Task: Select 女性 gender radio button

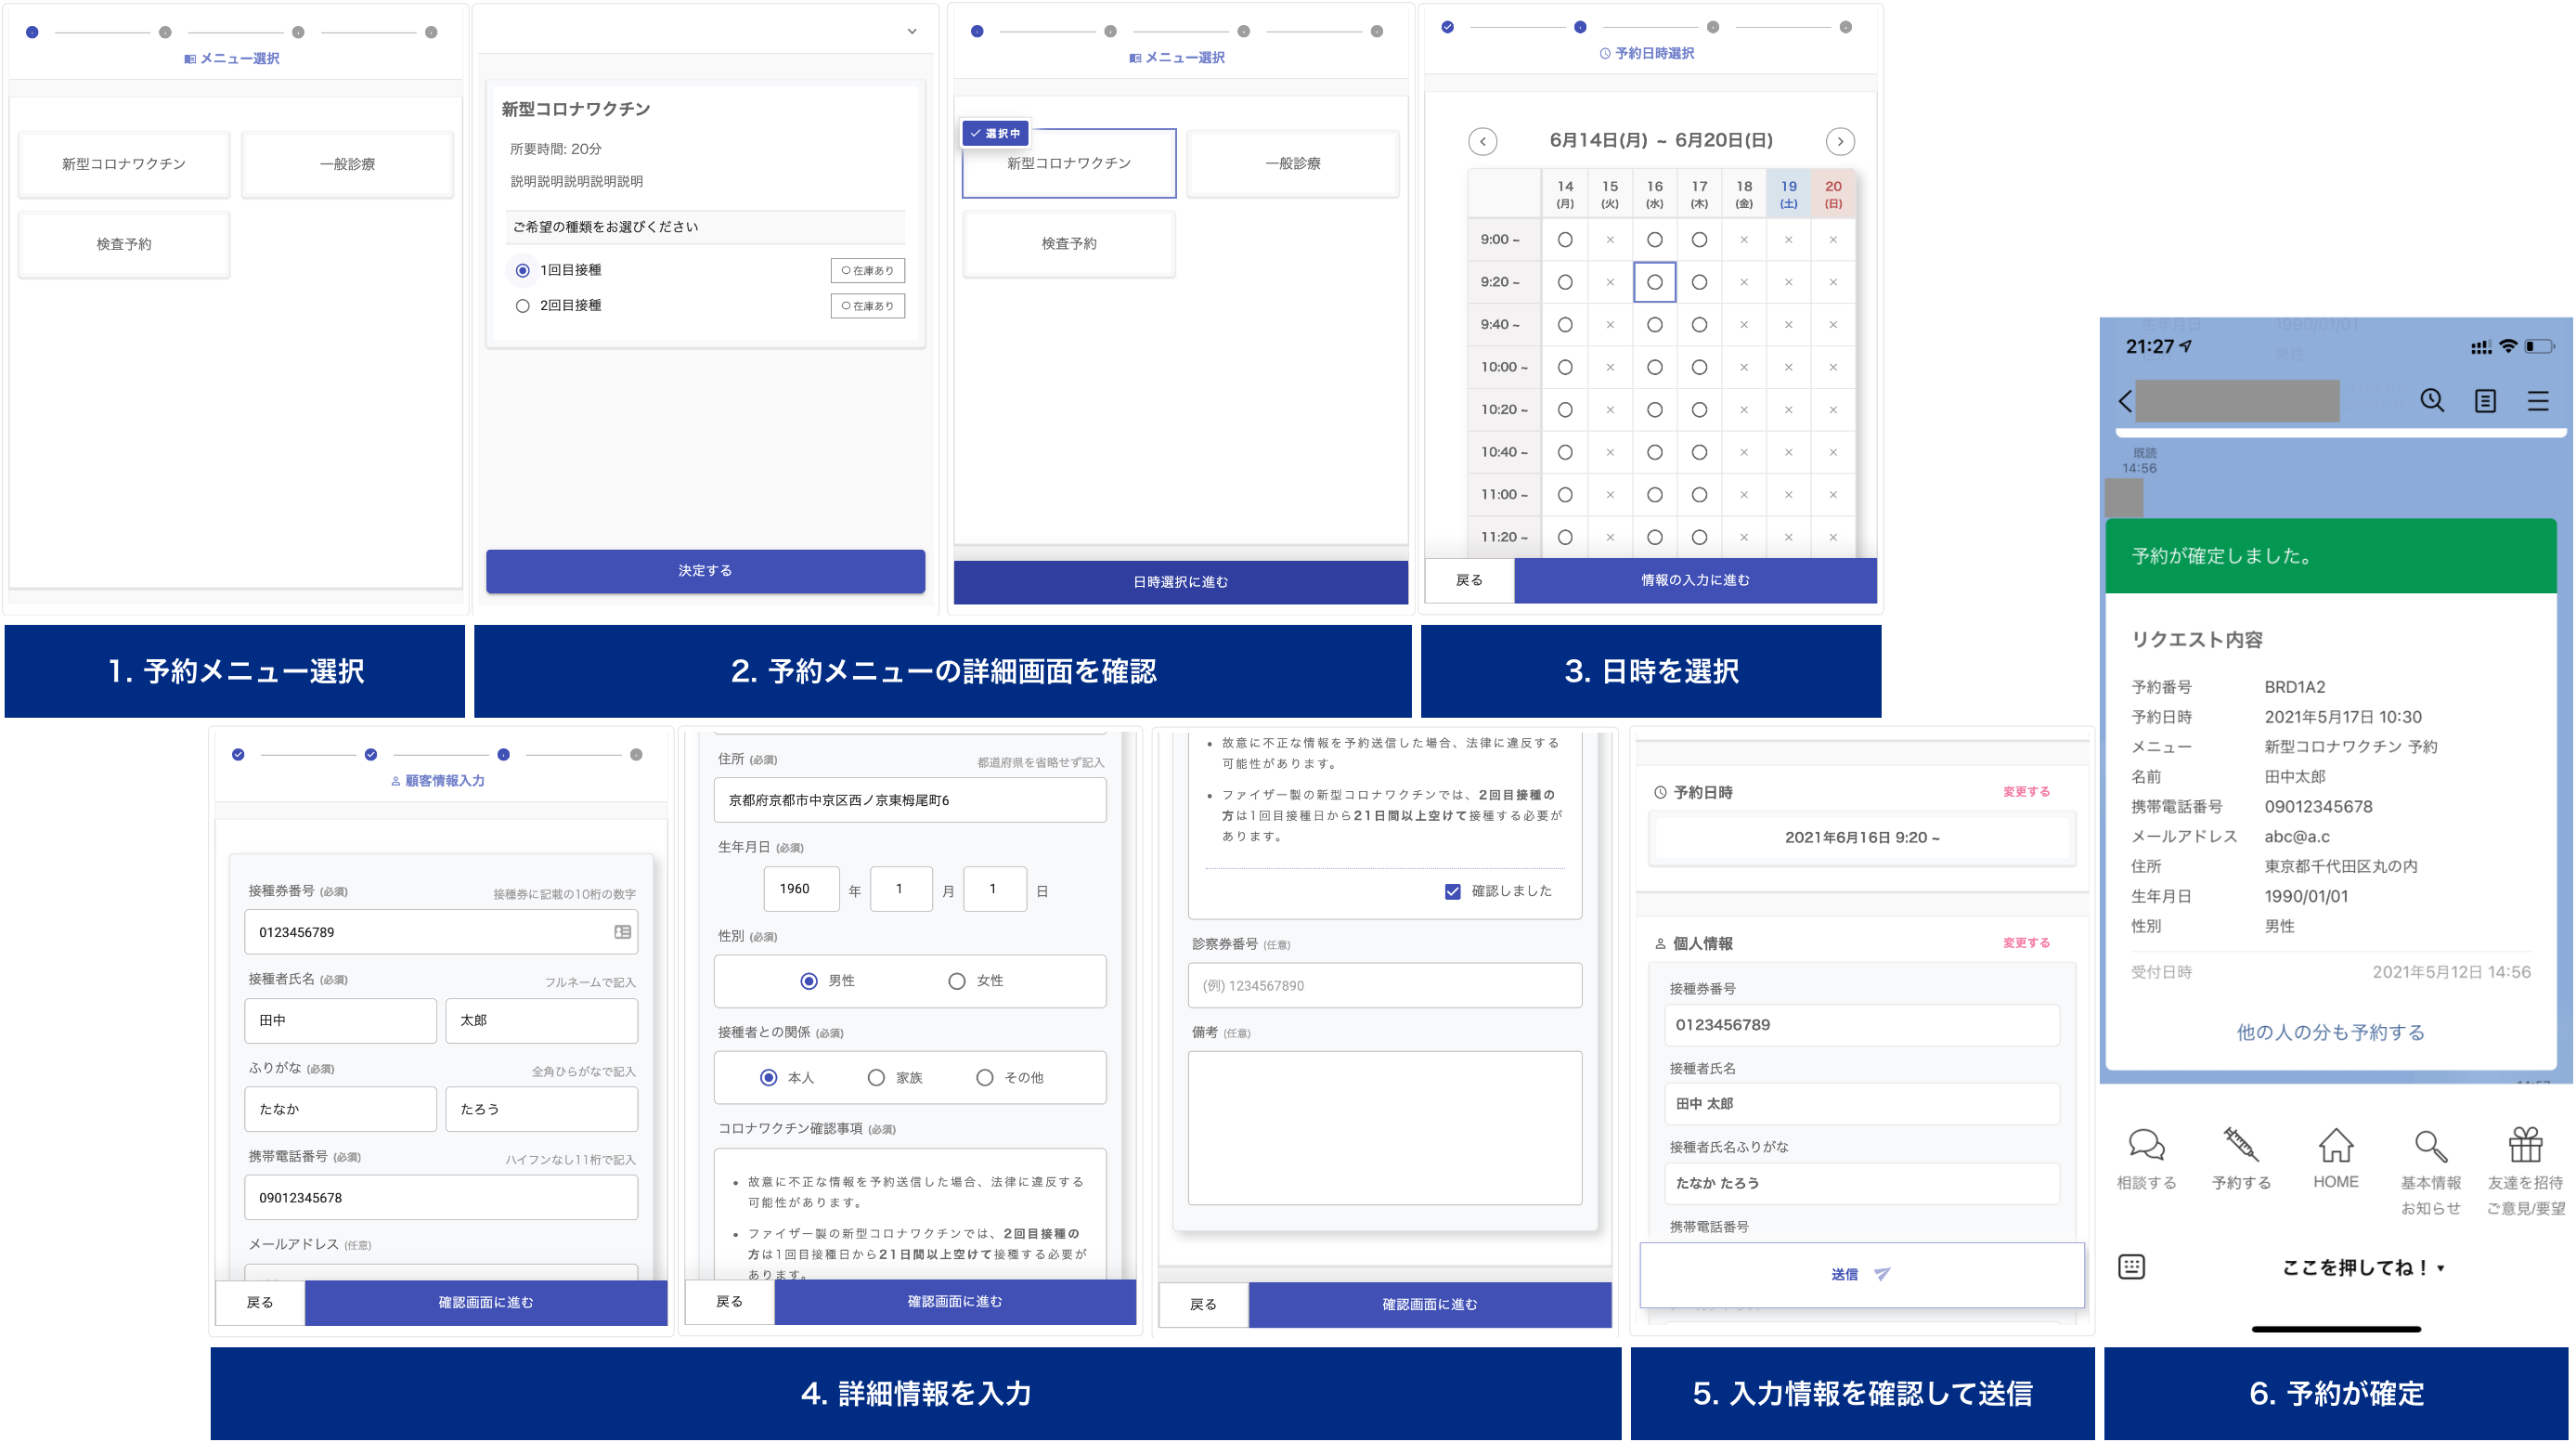Action: click(x=957, y=981)
